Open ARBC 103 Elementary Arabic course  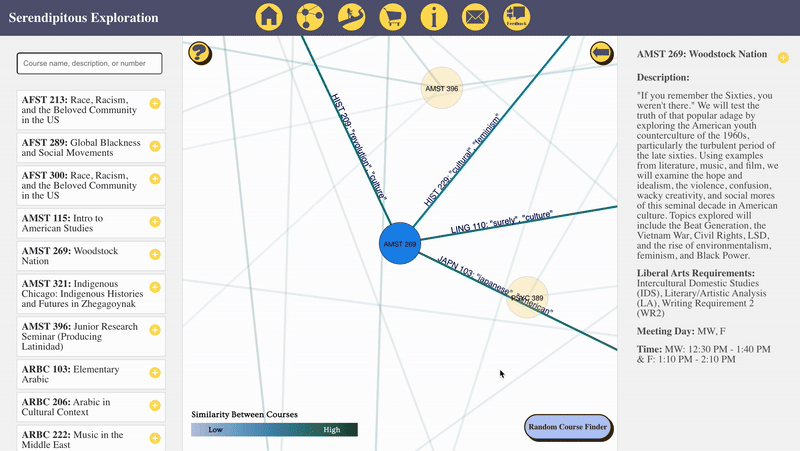coord(91,374)
